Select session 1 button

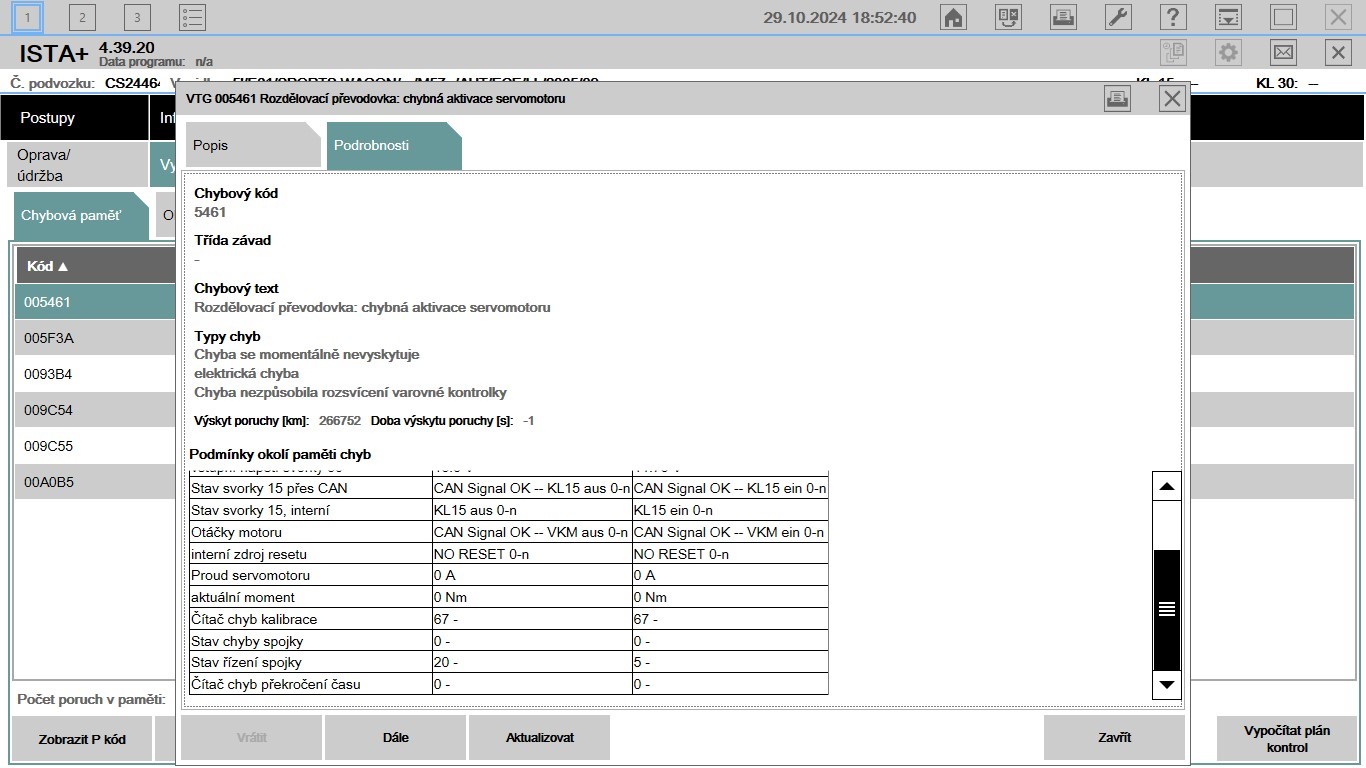pyautogui.click(x=27, y=17)
